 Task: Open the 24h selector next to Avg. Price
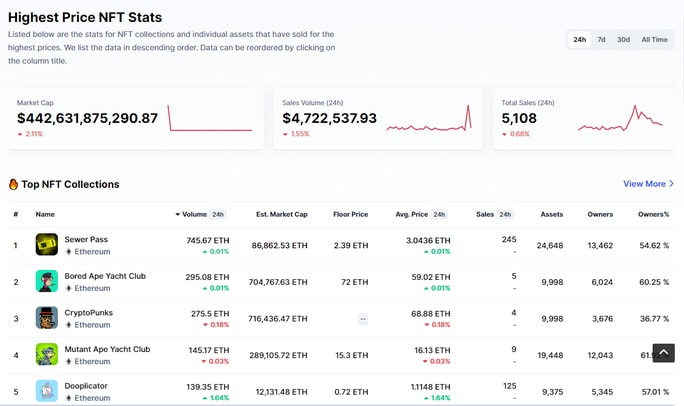coord(439,215)
